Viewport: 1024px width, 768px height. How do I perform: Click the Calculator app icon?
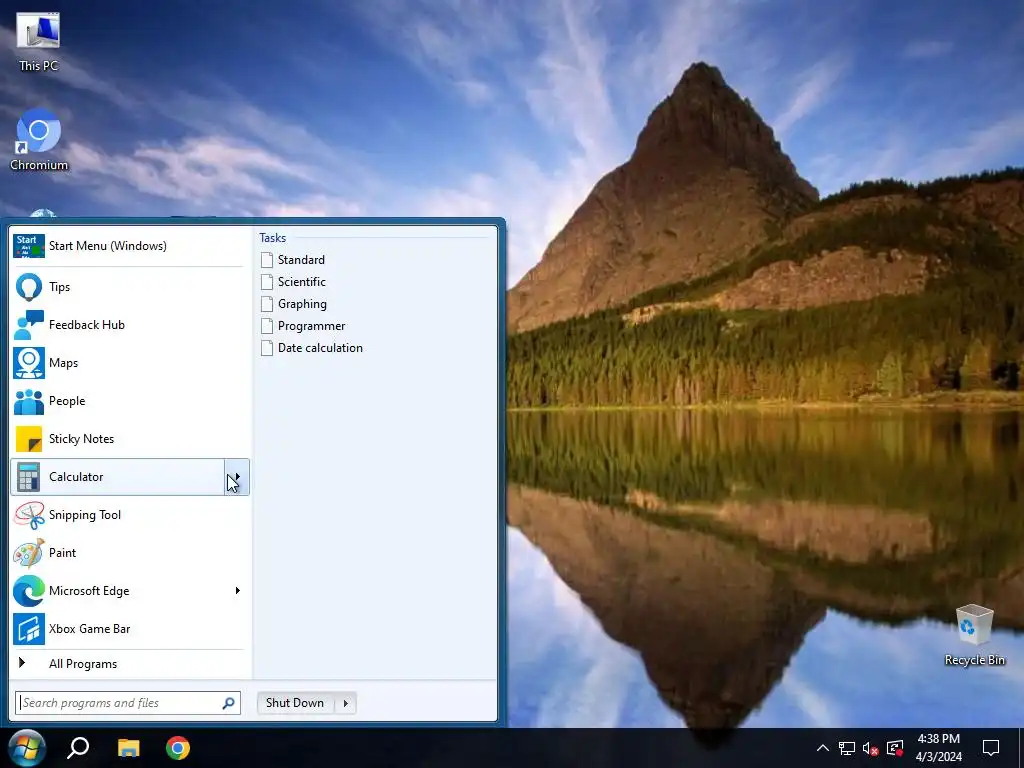pos(29,477)
